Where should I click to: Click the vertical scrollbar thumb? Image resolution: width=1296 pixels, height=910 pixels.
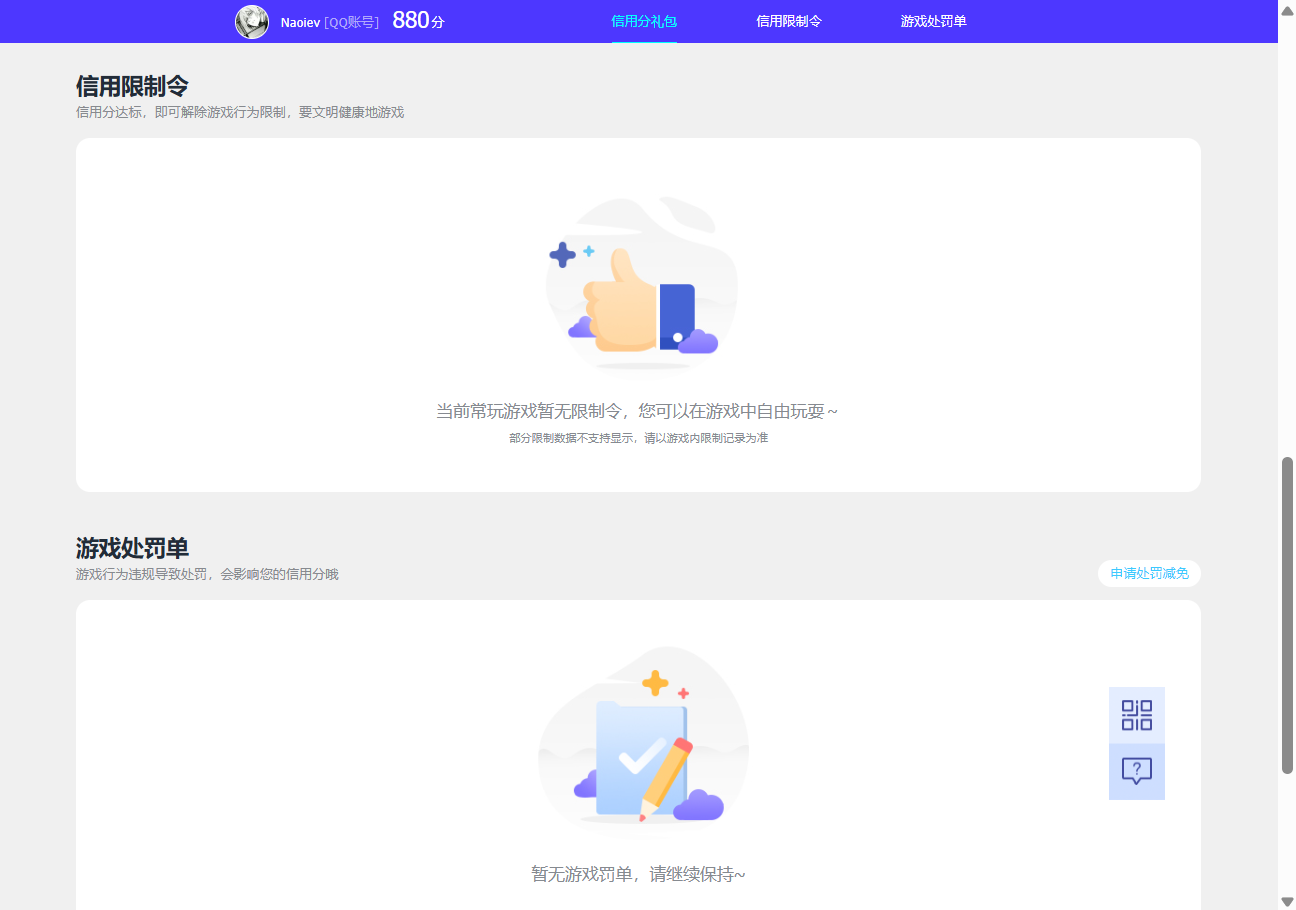(1287, 615)
